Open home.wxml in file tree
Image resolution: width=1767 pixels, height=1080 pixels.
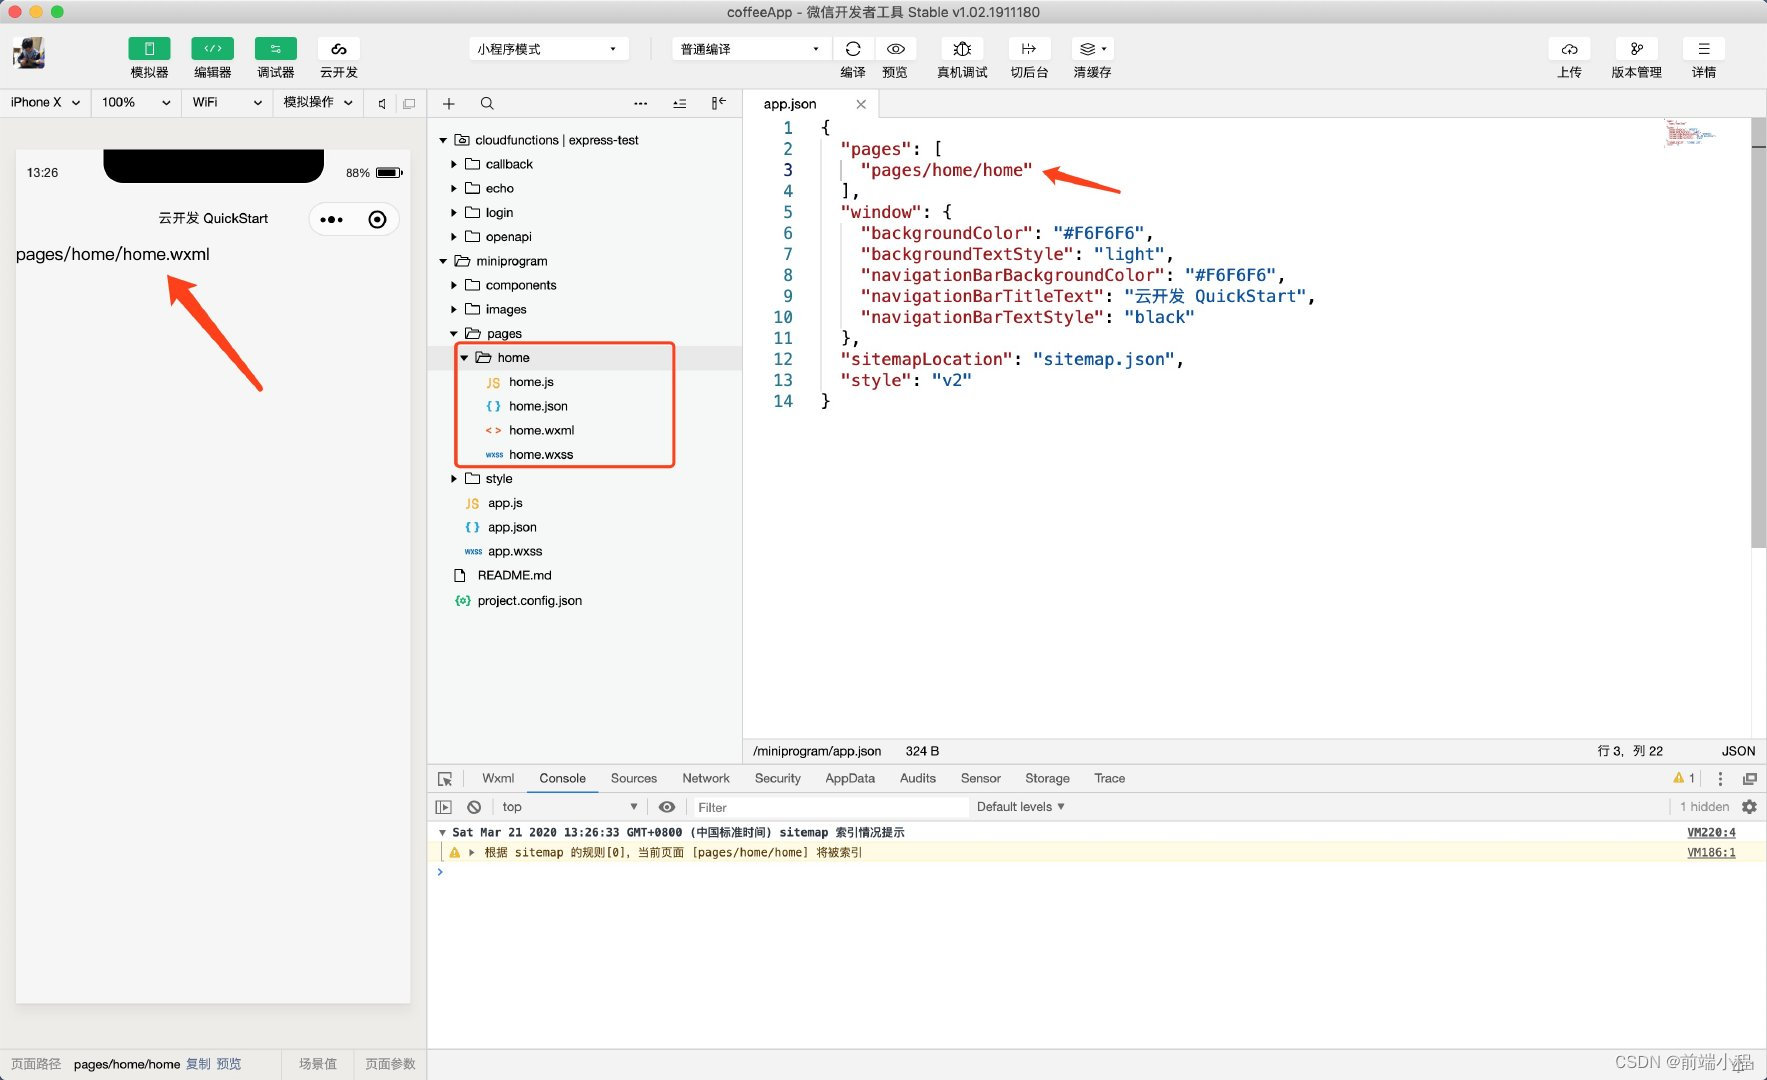(x=541, y=430)
